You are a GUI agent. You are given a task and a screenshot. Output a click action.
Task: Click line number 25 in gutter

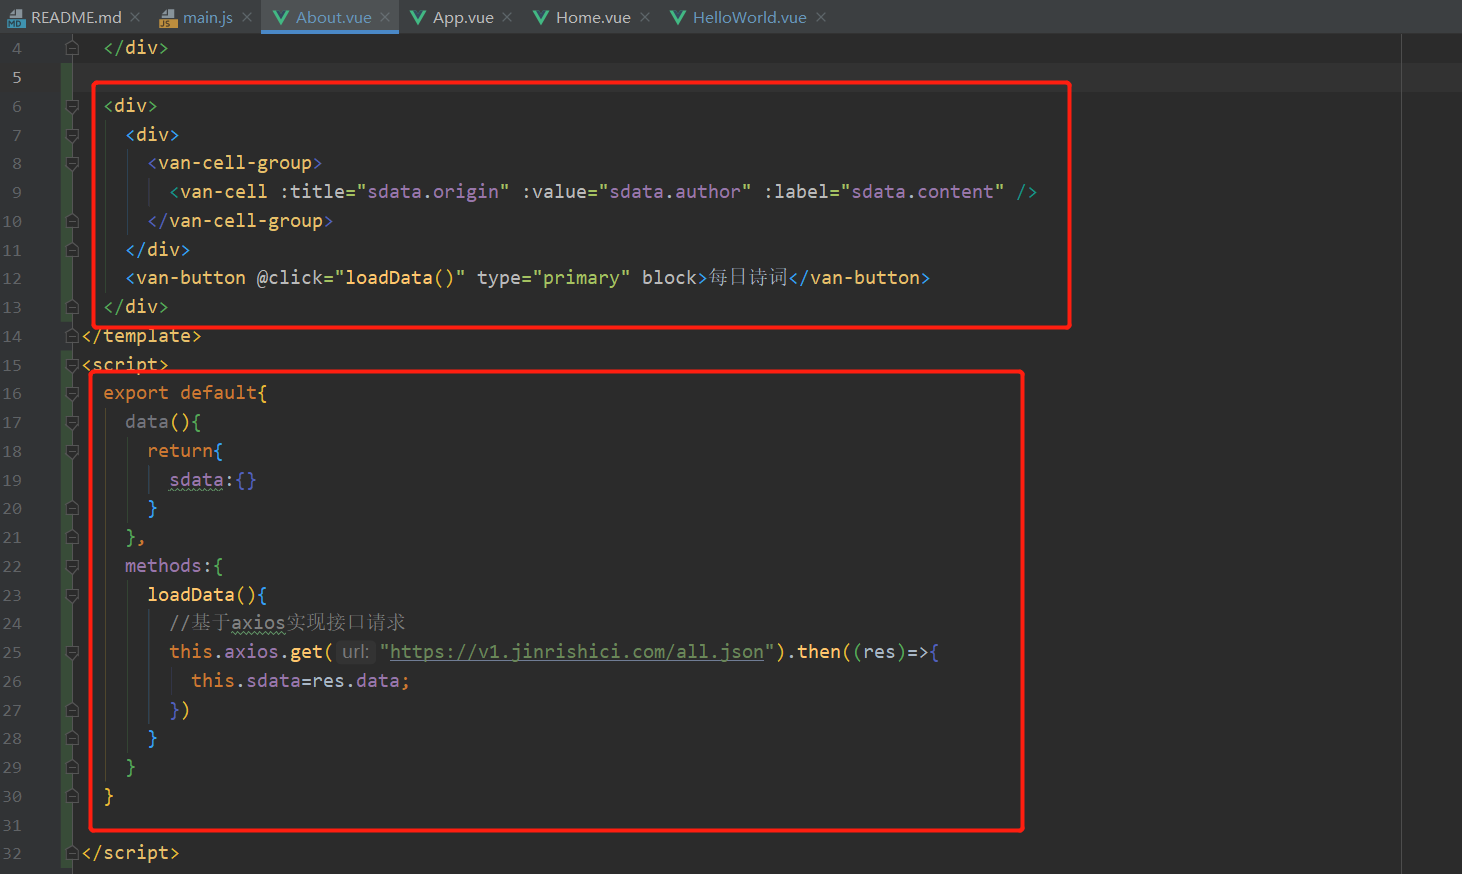[x=12, y=653]
